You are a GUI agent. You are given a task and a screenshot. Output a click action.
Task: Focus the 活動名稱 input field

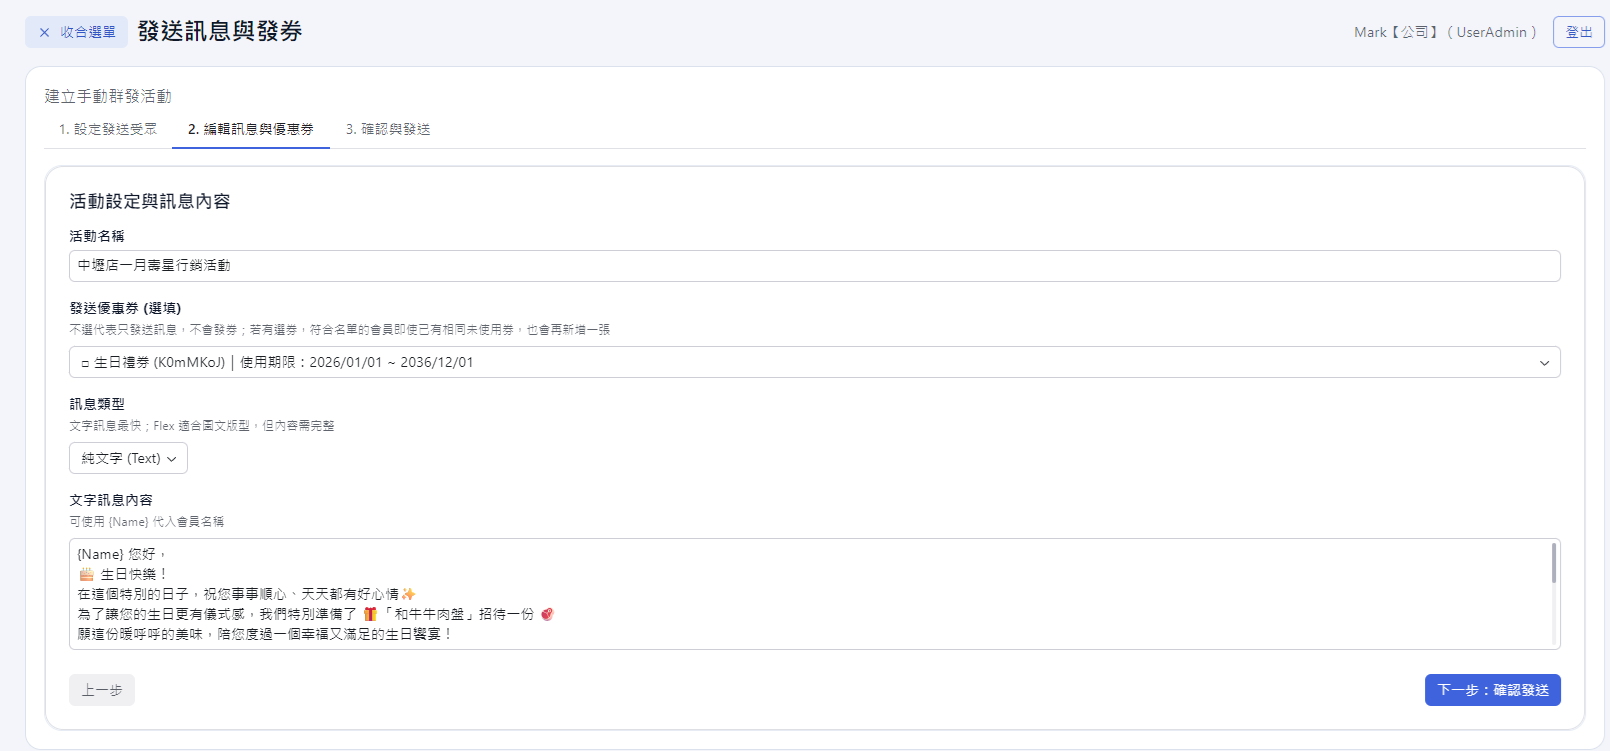(813, 266)
